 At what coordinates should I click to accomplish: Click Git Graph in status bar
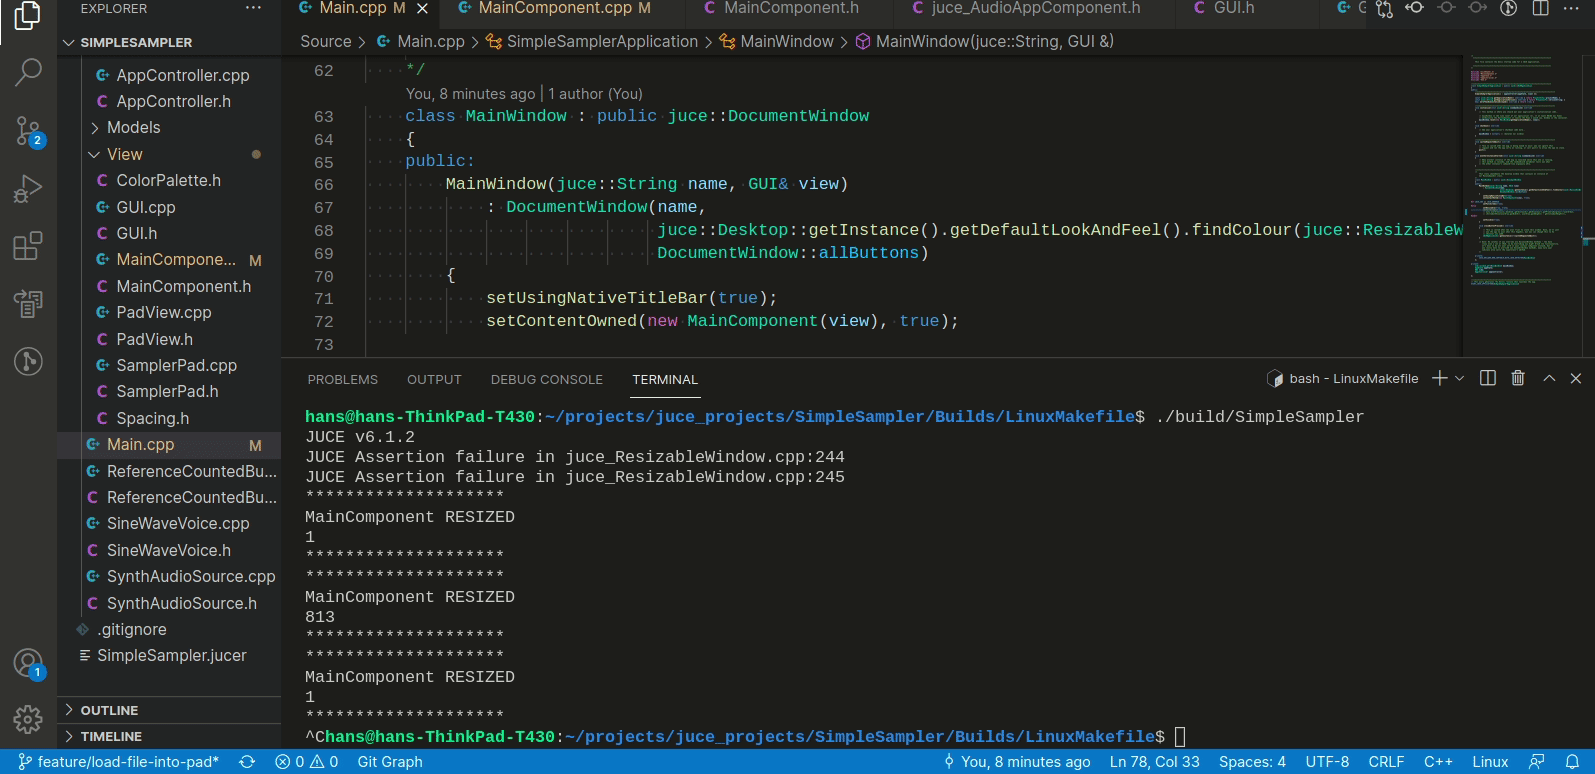click(390, 762)
